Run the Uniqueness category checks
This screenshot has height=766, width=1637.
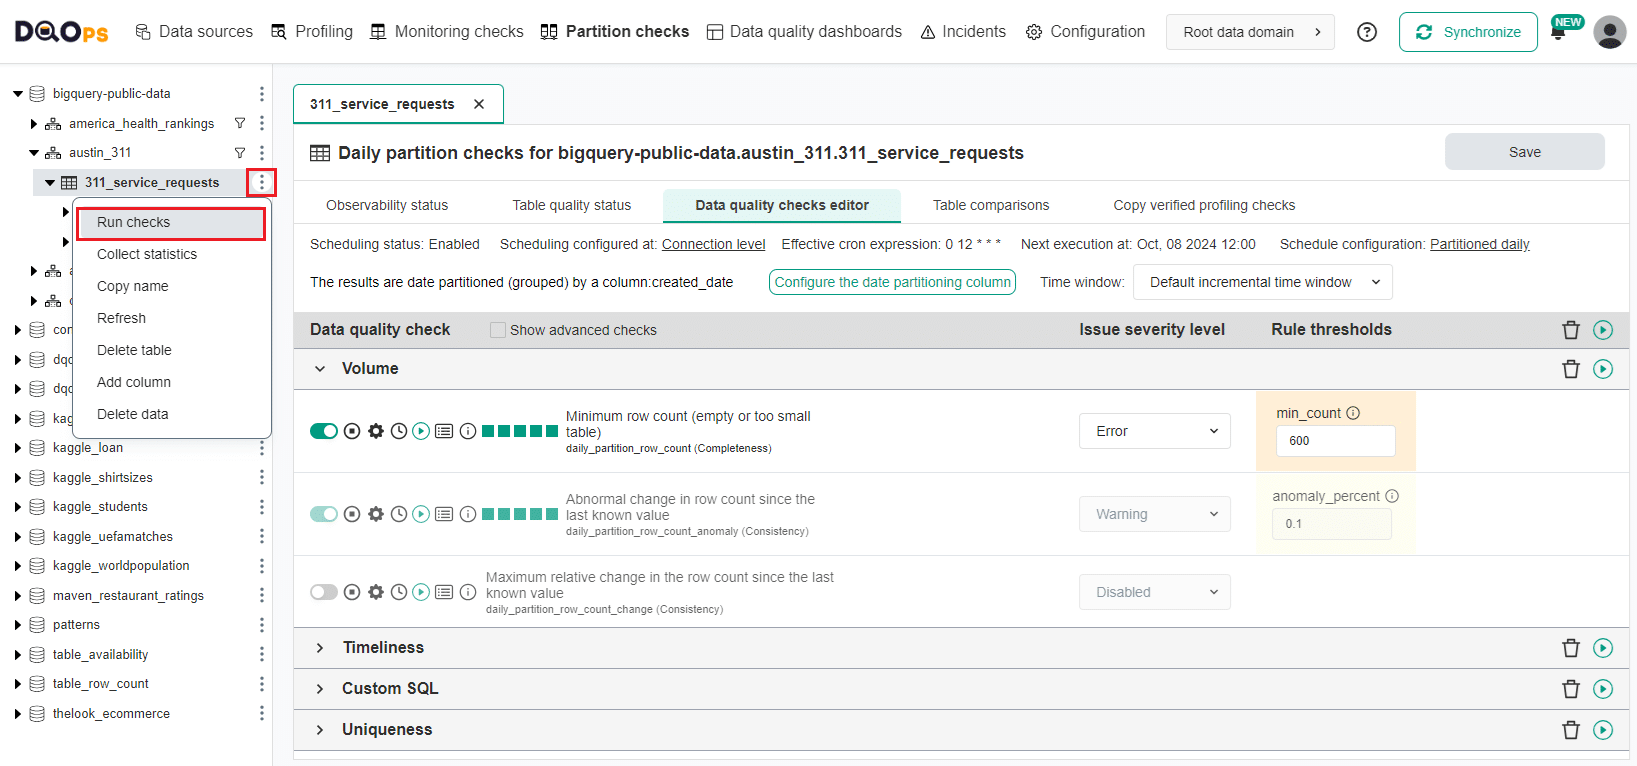click(1603, 730)
